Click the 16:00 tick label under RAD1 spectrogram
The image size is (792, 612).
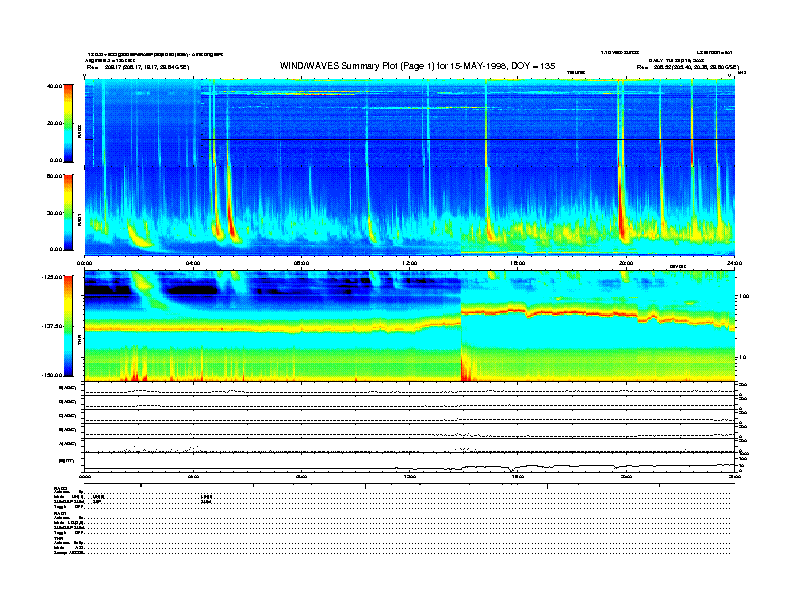point(518,263)
